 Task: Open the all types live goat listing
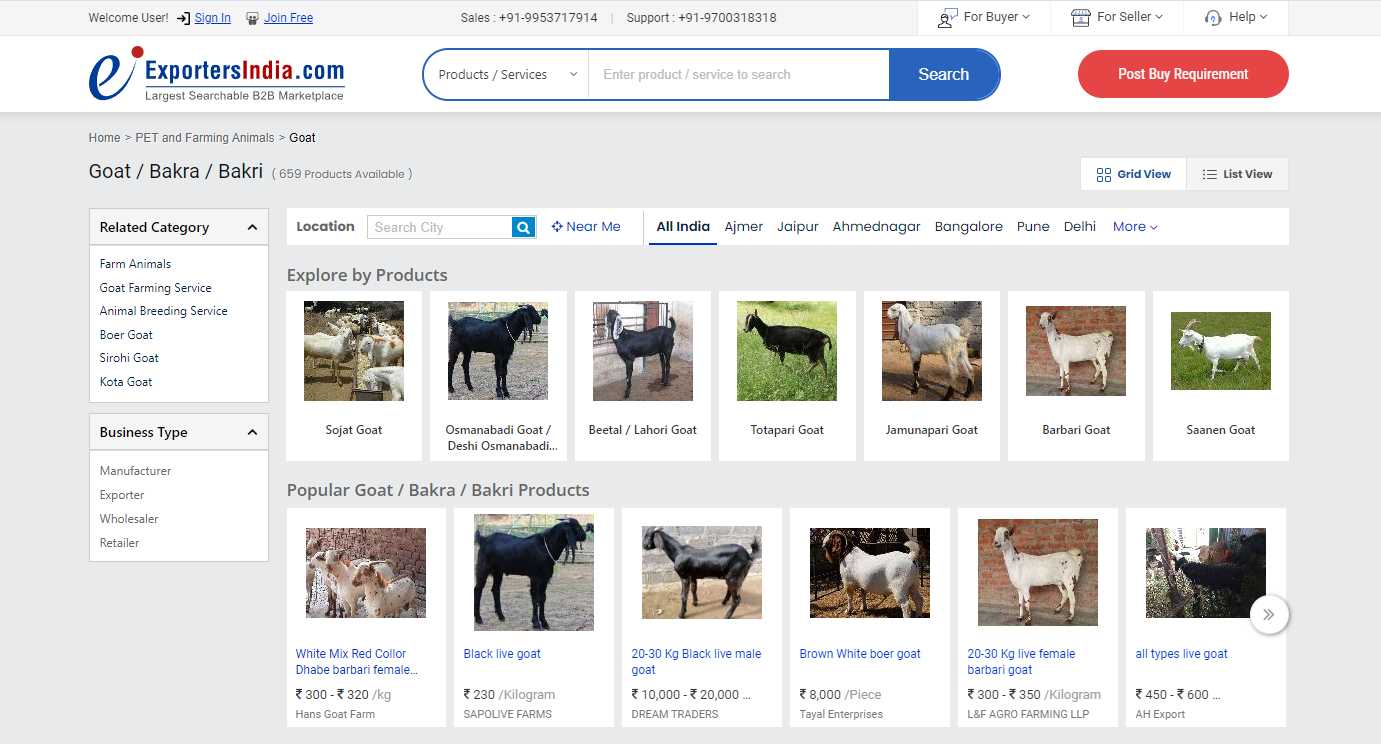pos(1181,654)
